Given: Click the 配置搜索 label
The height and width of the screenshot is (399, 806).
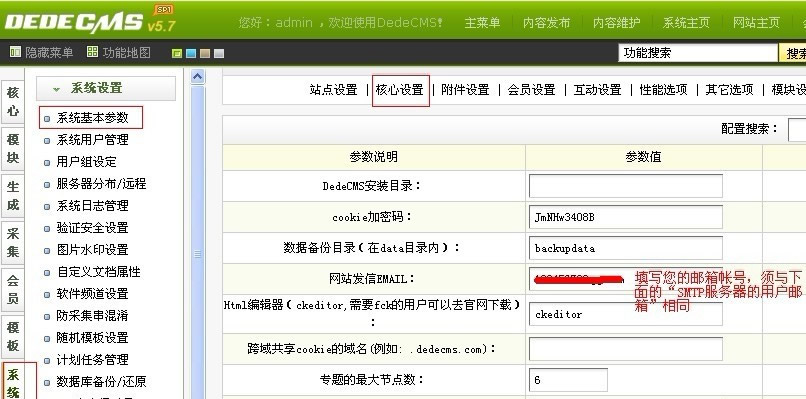Looking at the screenshot, I should pyautogui.click(x=749, y=129).
